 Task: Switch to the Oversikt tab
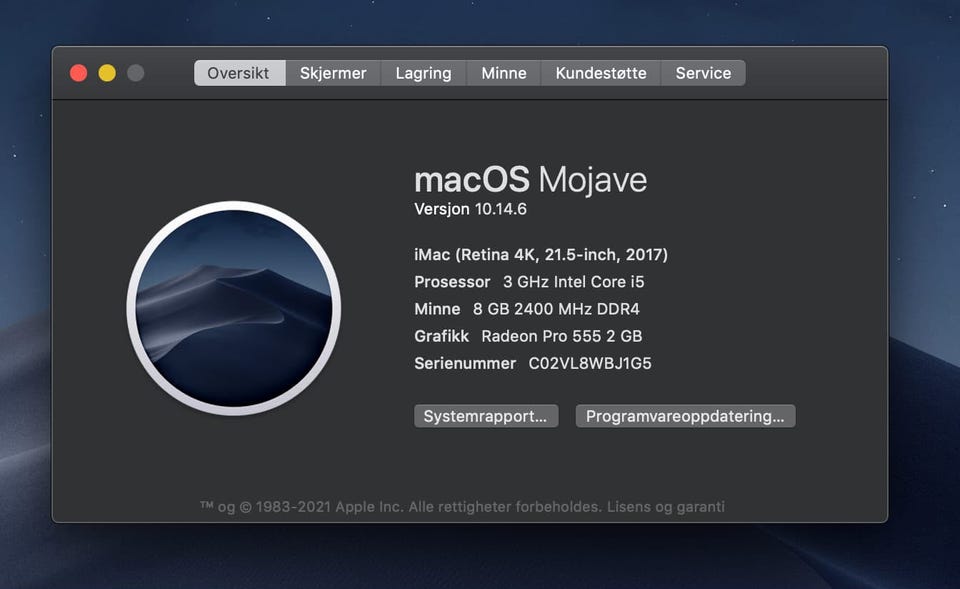pyautogui.click(x=239, y=73)
